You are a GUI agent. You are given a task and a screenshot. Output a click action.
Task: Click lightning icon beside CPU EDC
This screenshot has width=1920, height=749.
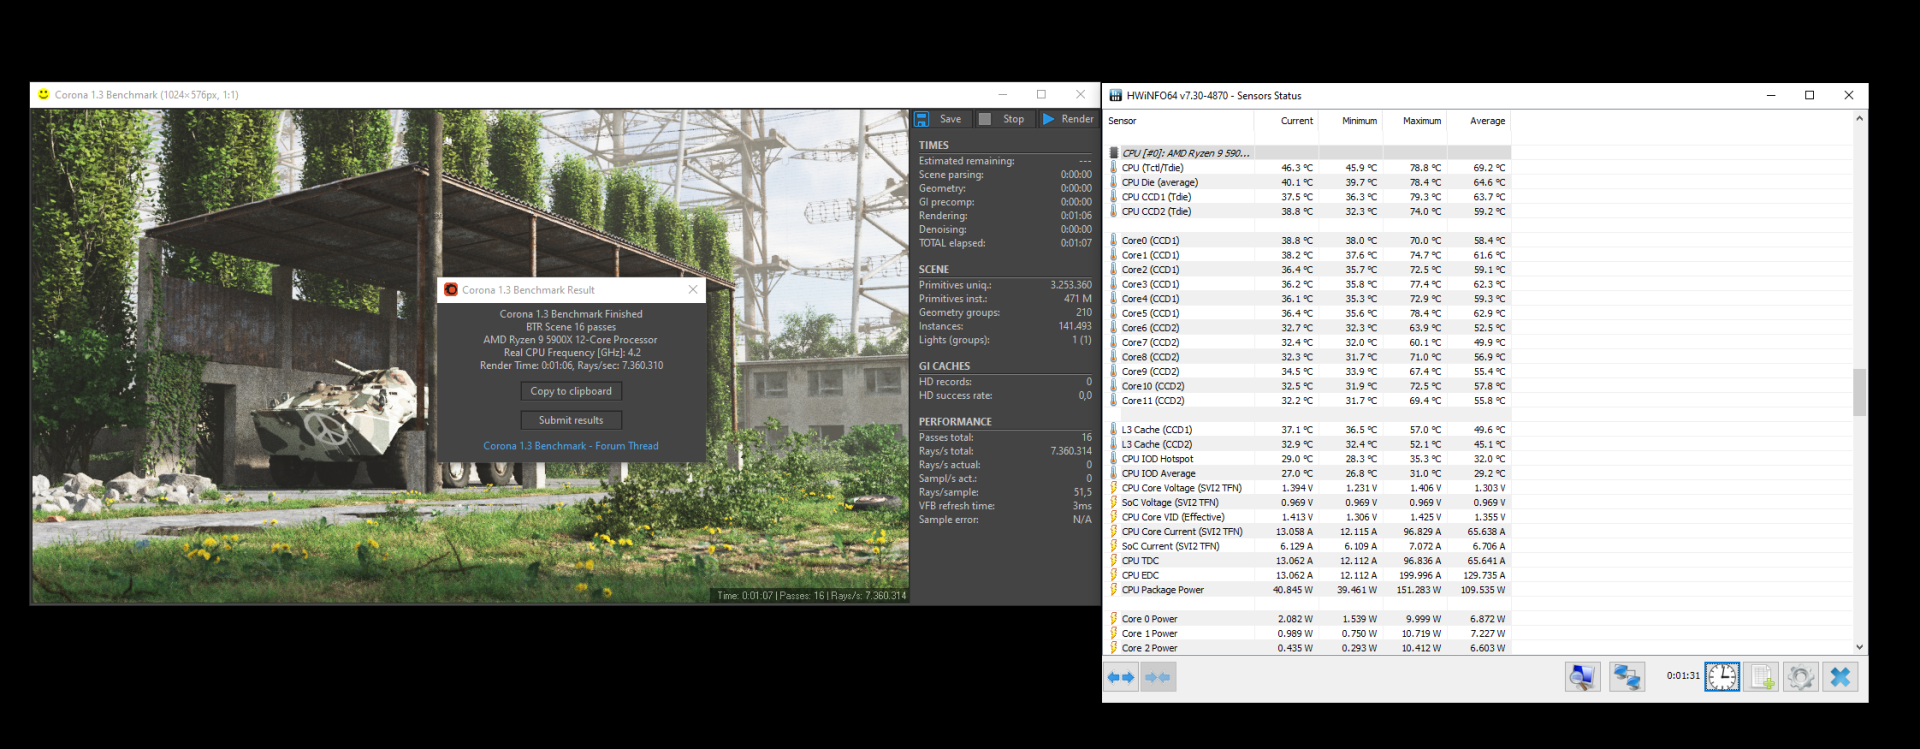tap(1113, 575)
